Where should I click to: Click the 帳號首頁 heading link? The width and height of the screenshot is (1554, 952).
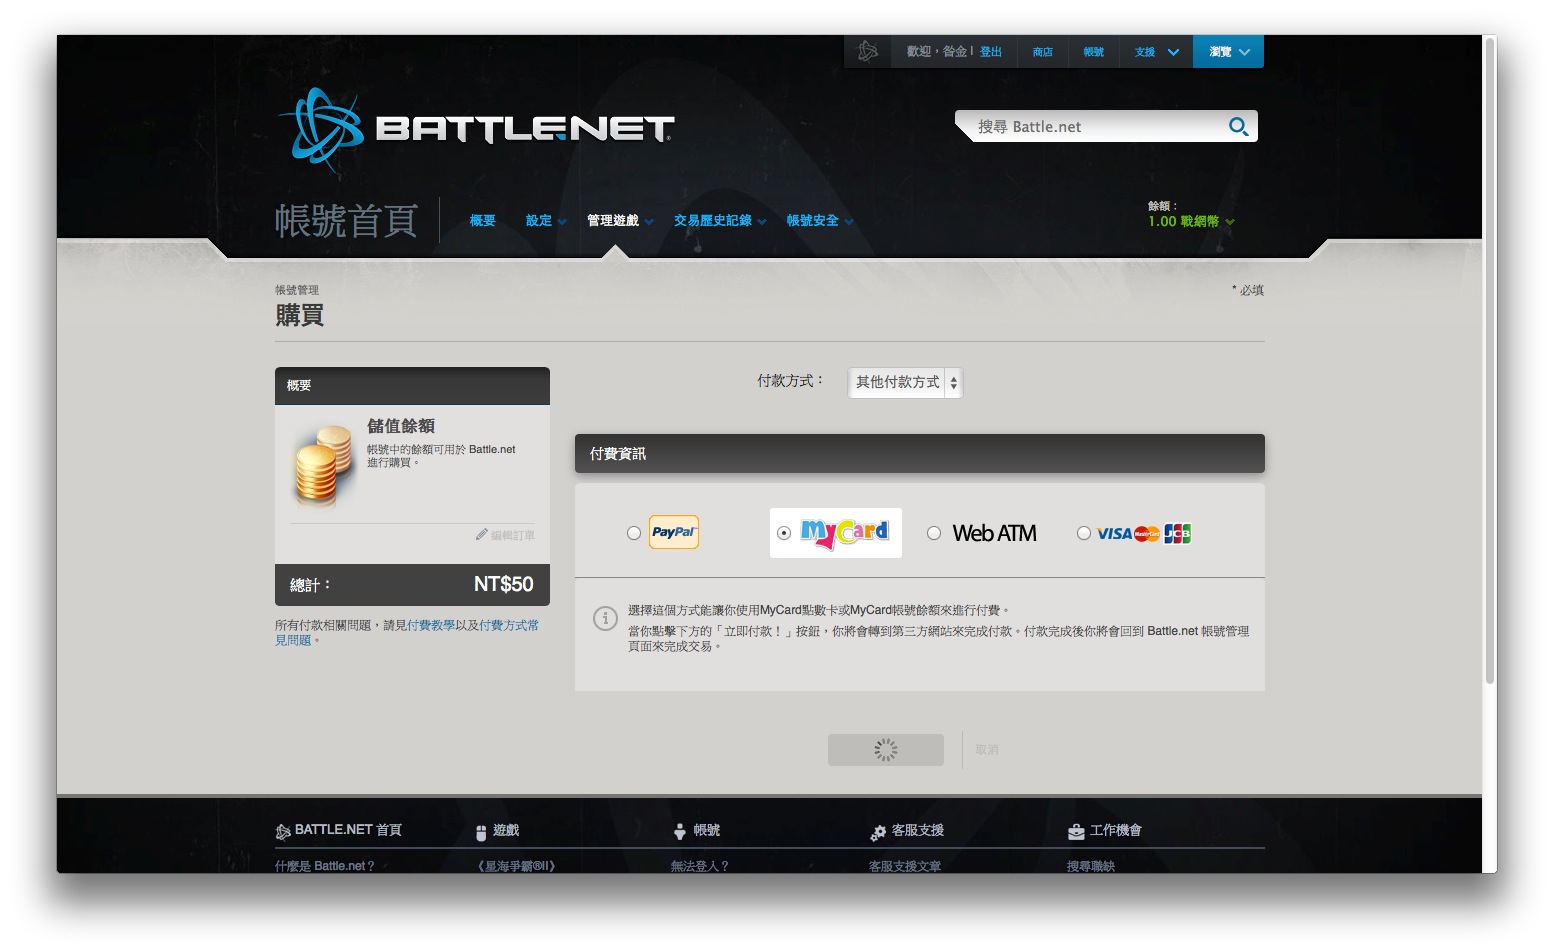coord(346,221)
